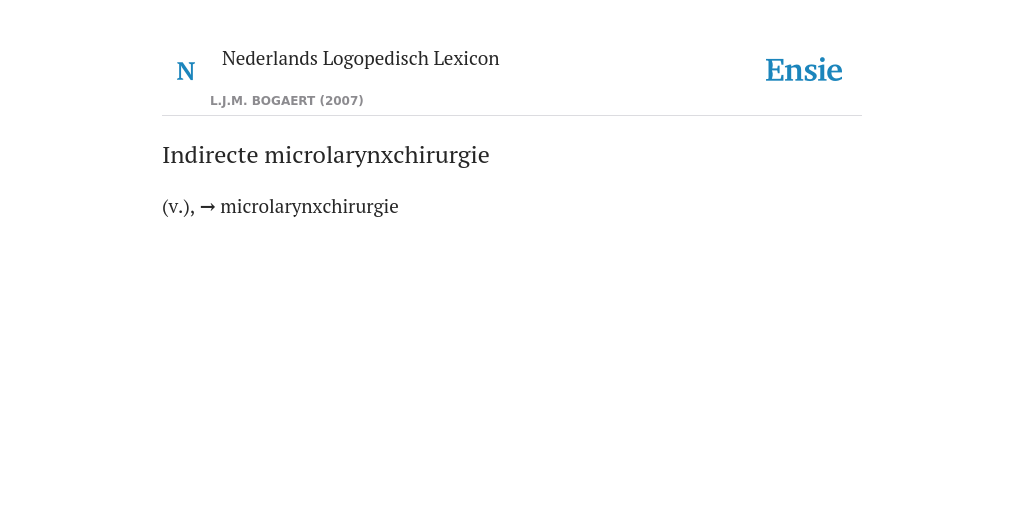The height and width of the screenshot is (512, 1024).
Task: Follow the microlarynxchirurgie reference link
Action: coord(310,207)
